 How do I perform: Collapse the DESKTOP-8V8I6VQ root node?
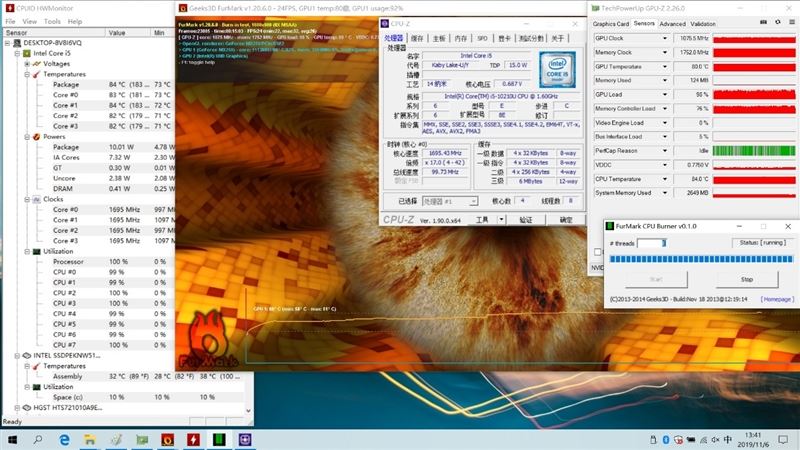point(8,43)
